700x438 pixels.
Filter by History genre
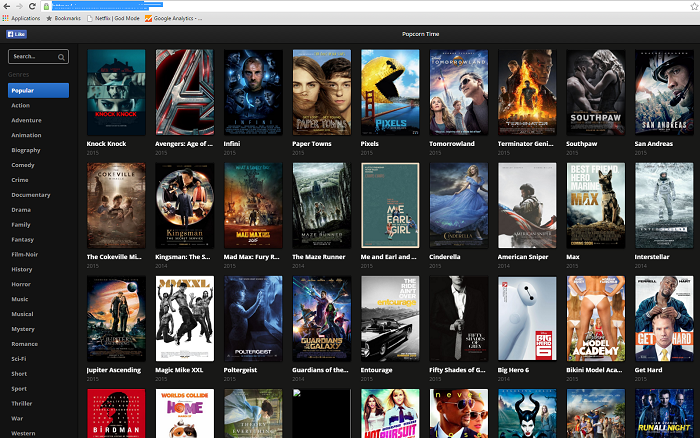(x=21, y=269)
